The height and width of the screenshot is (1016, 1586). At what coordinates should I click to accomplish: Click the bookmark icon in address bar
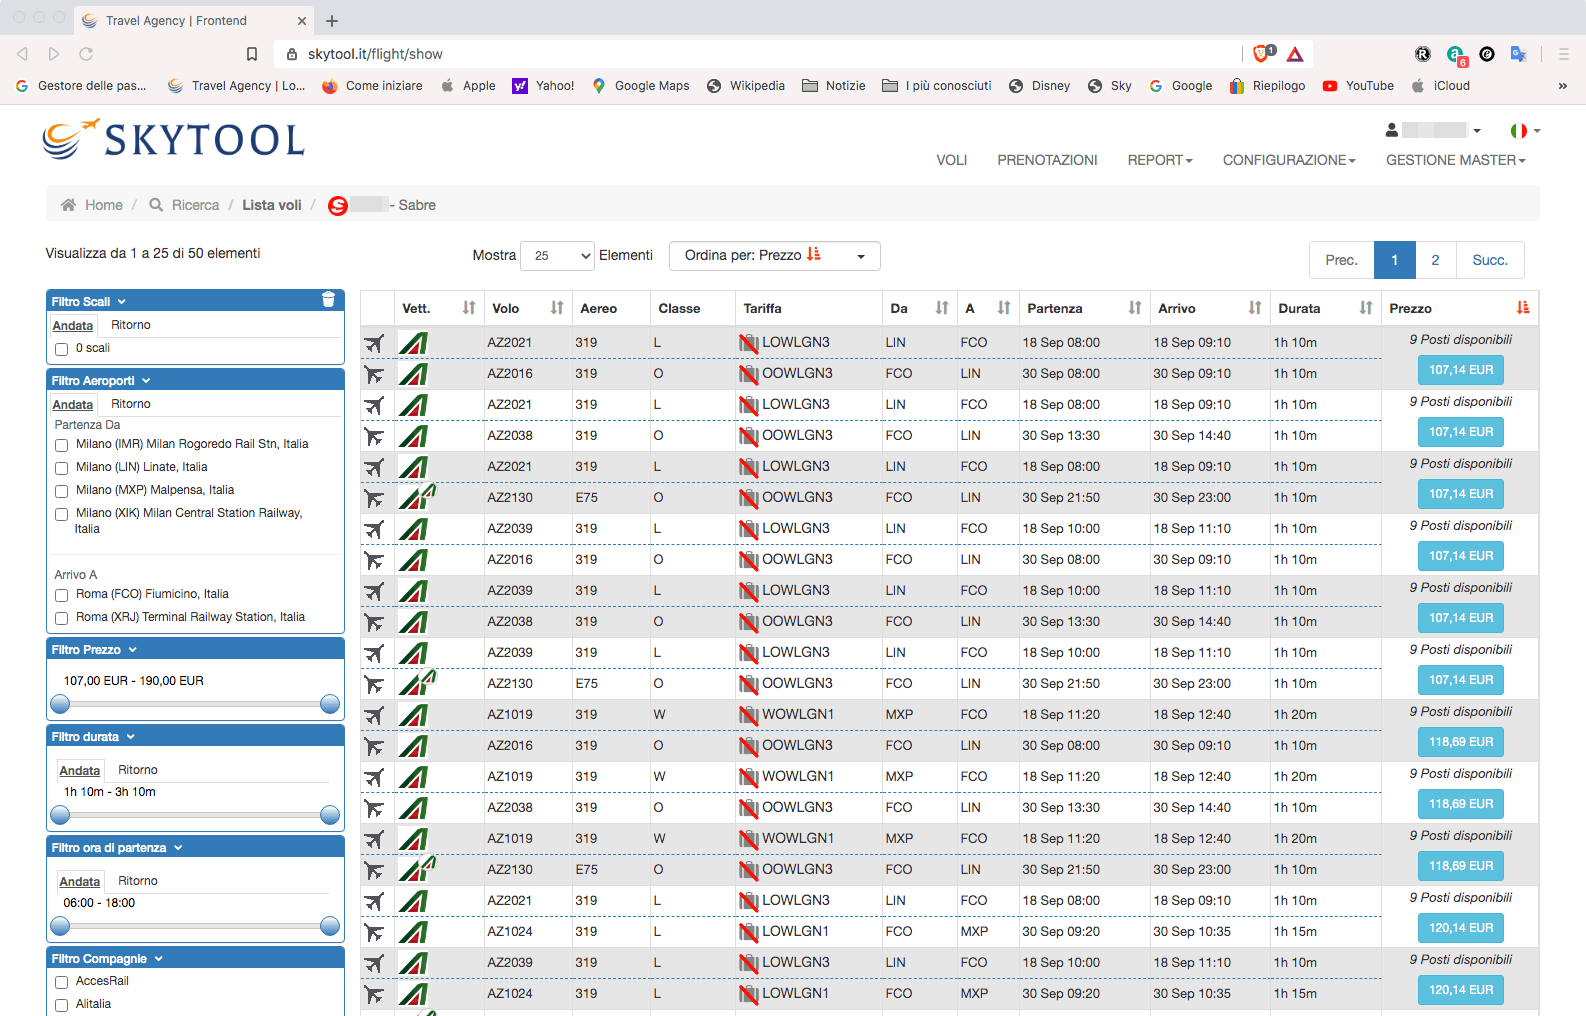[252, 54]
